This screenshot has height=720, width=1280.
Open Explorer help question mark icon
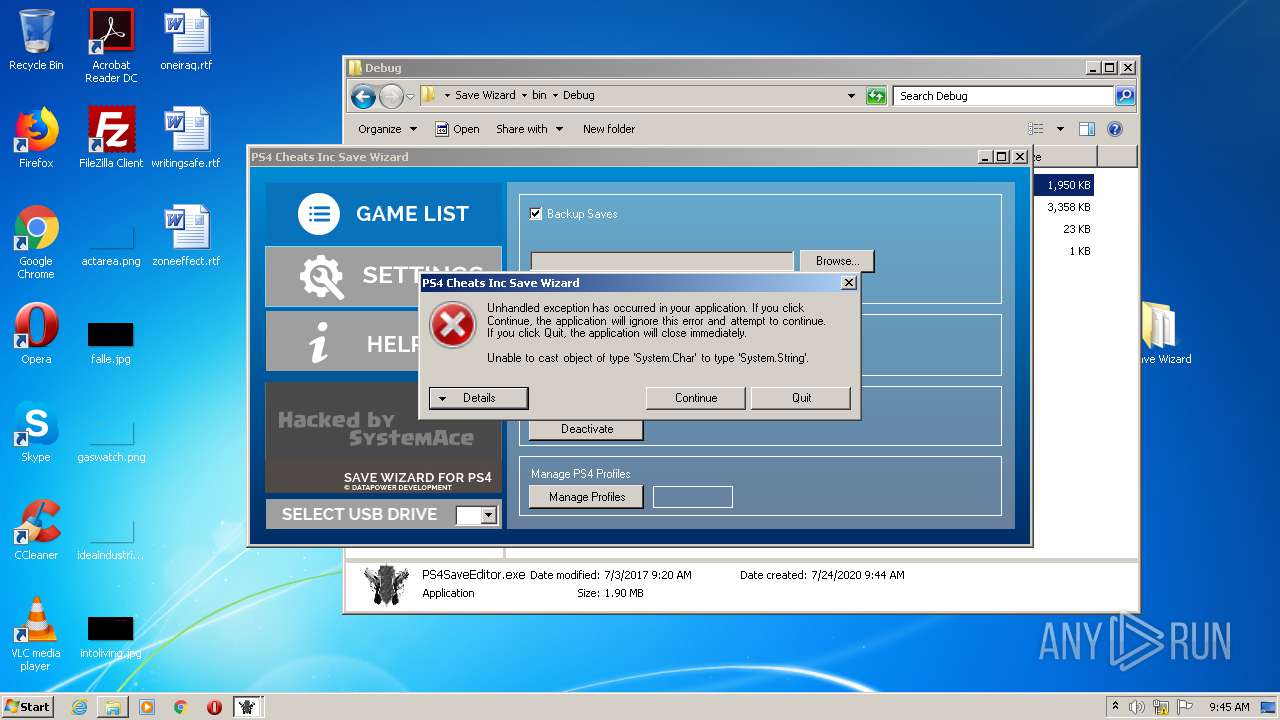point(1115,129)
